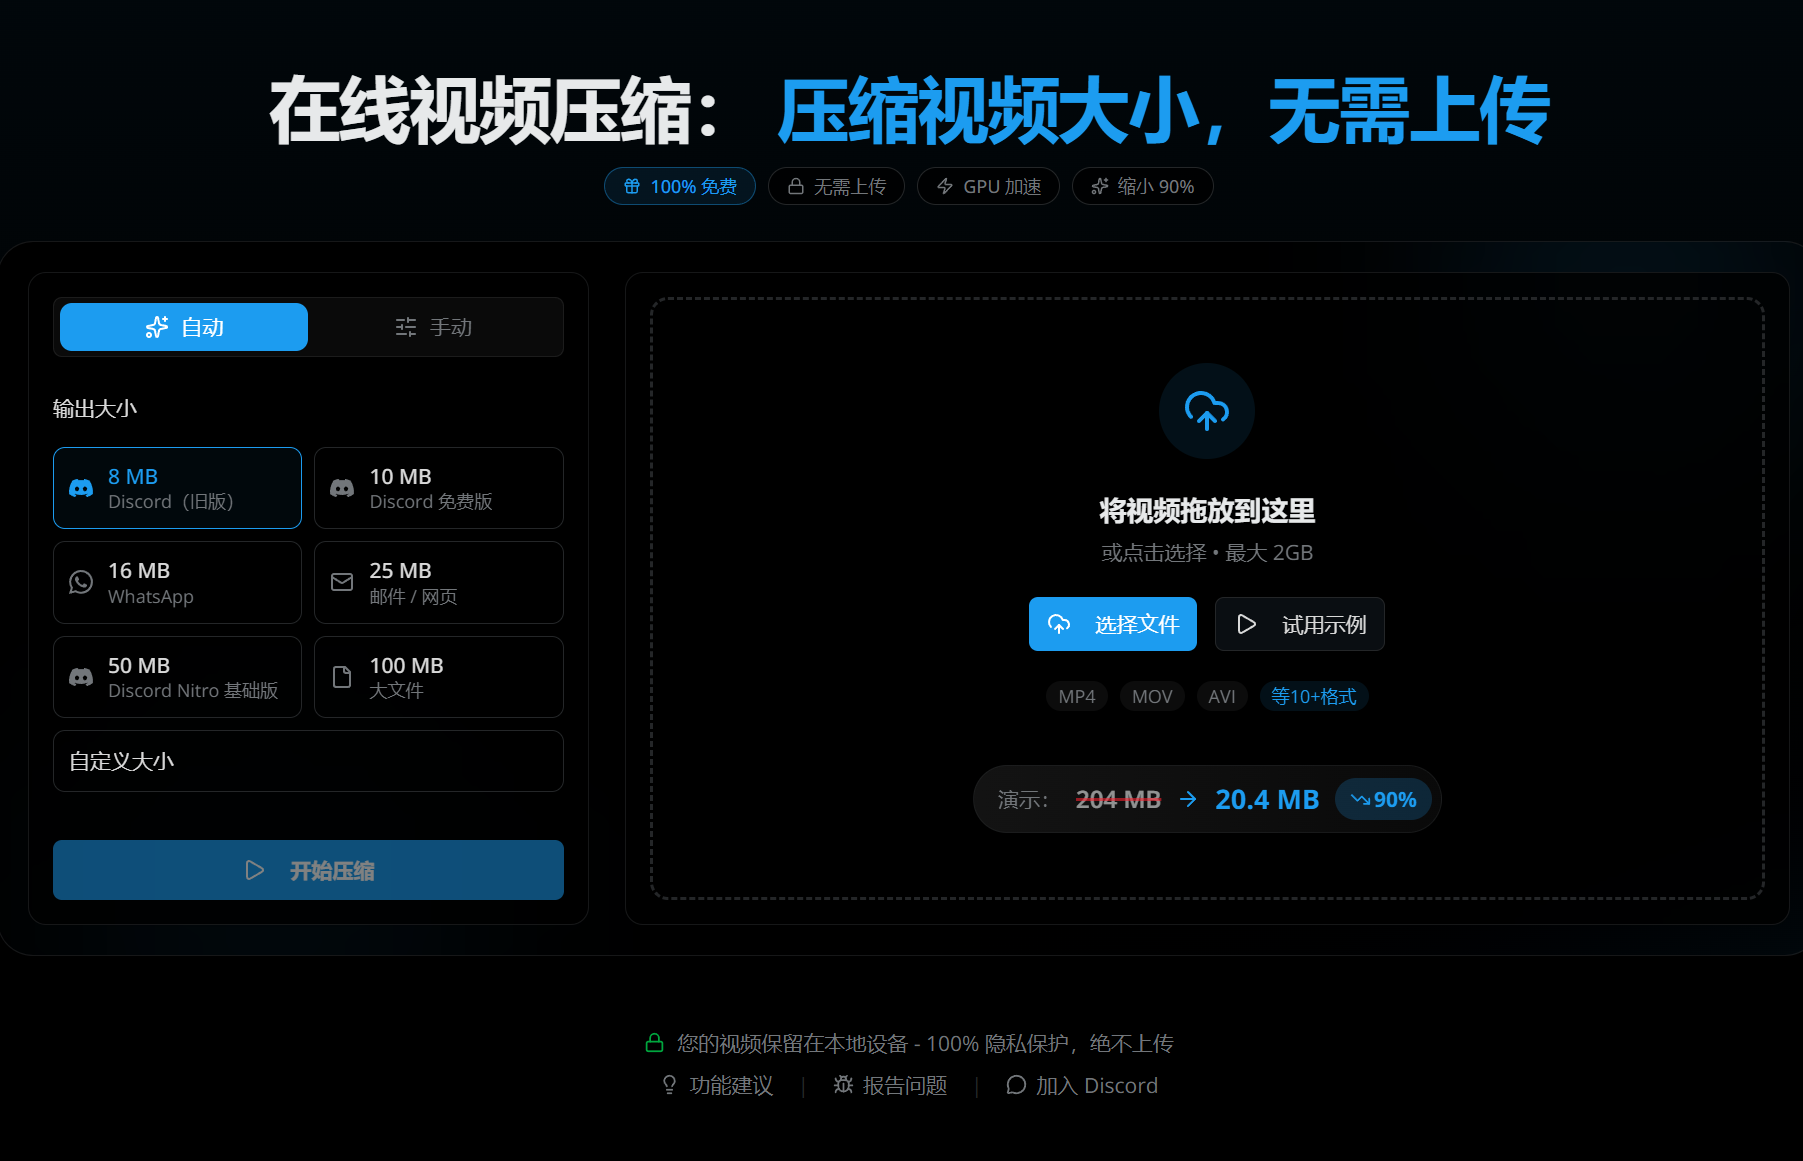The width and height of the screenshot is (1803, 1161).
Task: Click the 自定义大小 input field
Action: 308,761
